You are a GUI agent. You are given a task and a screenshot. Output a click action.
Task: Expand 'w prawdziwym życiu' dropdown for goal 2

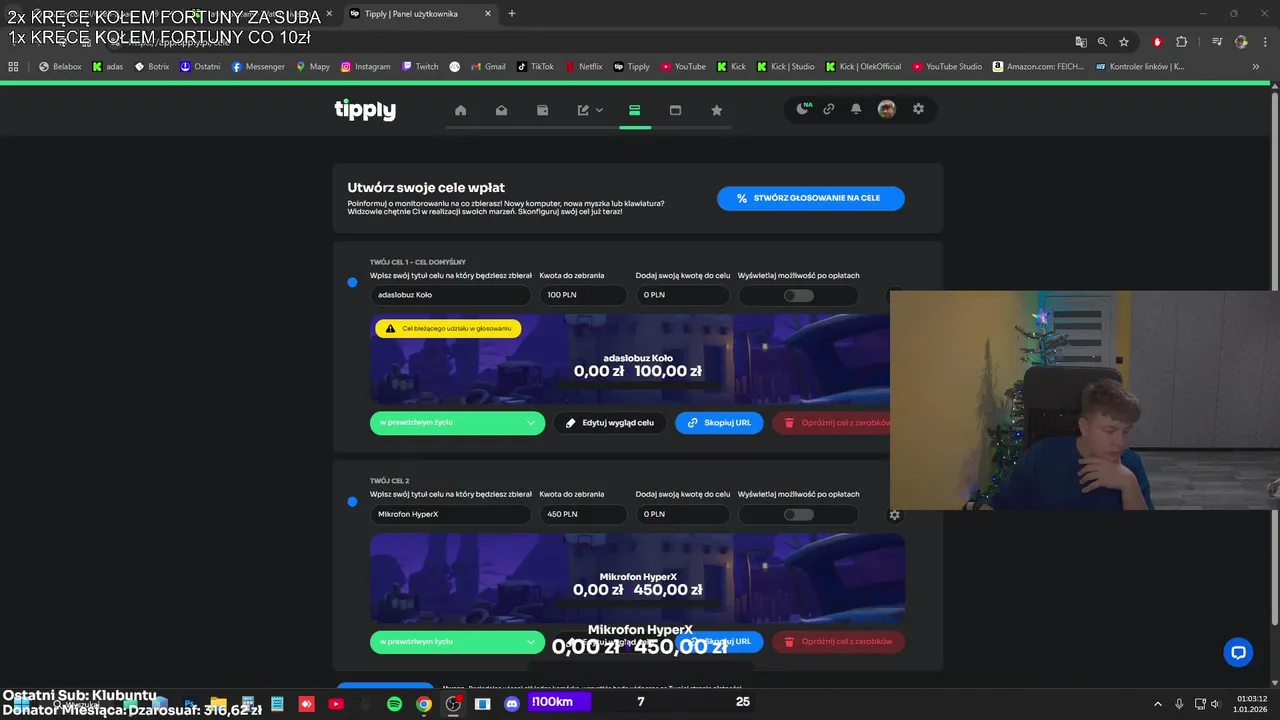[x=457, y=642]
